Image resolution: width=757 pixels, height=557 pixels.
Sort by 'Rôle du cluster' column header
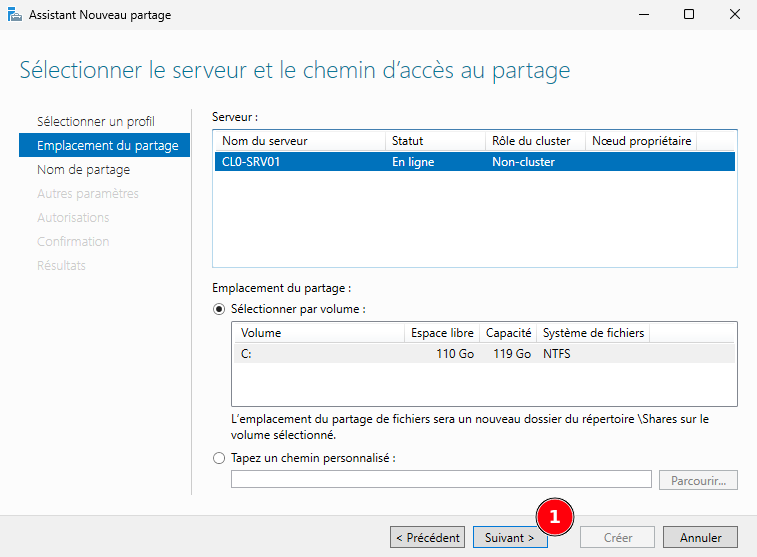click(x=535, y=141)
